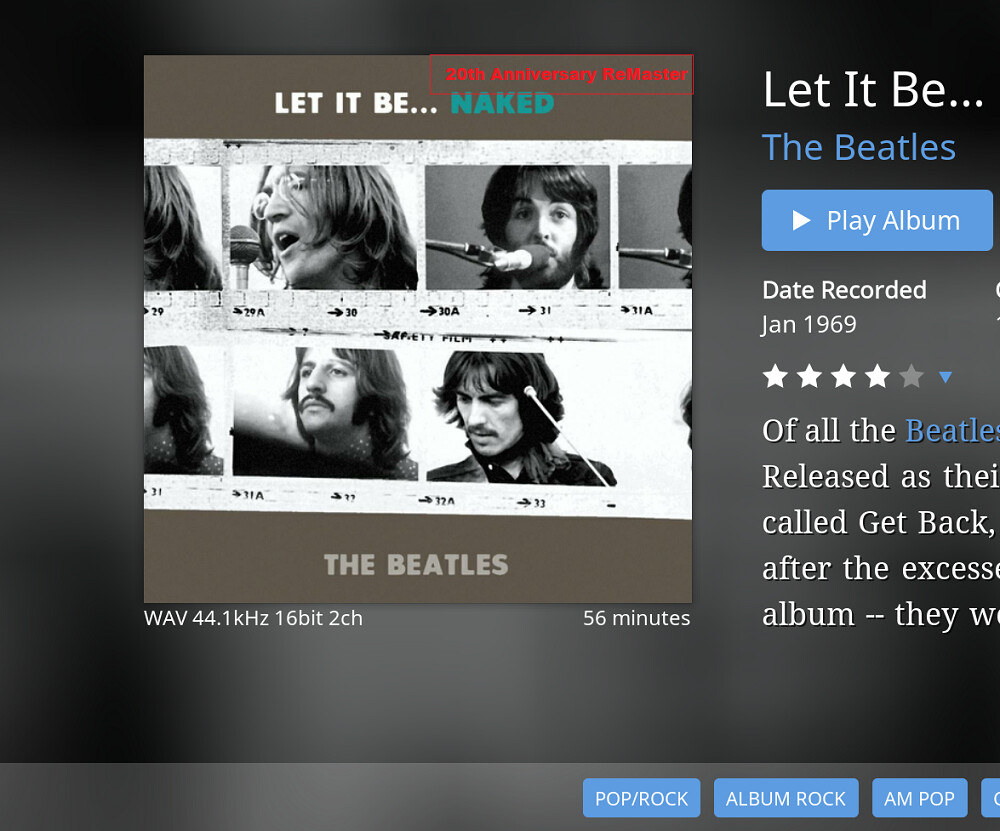Rate the album one star
The image size is (1000, 831).
775,376
